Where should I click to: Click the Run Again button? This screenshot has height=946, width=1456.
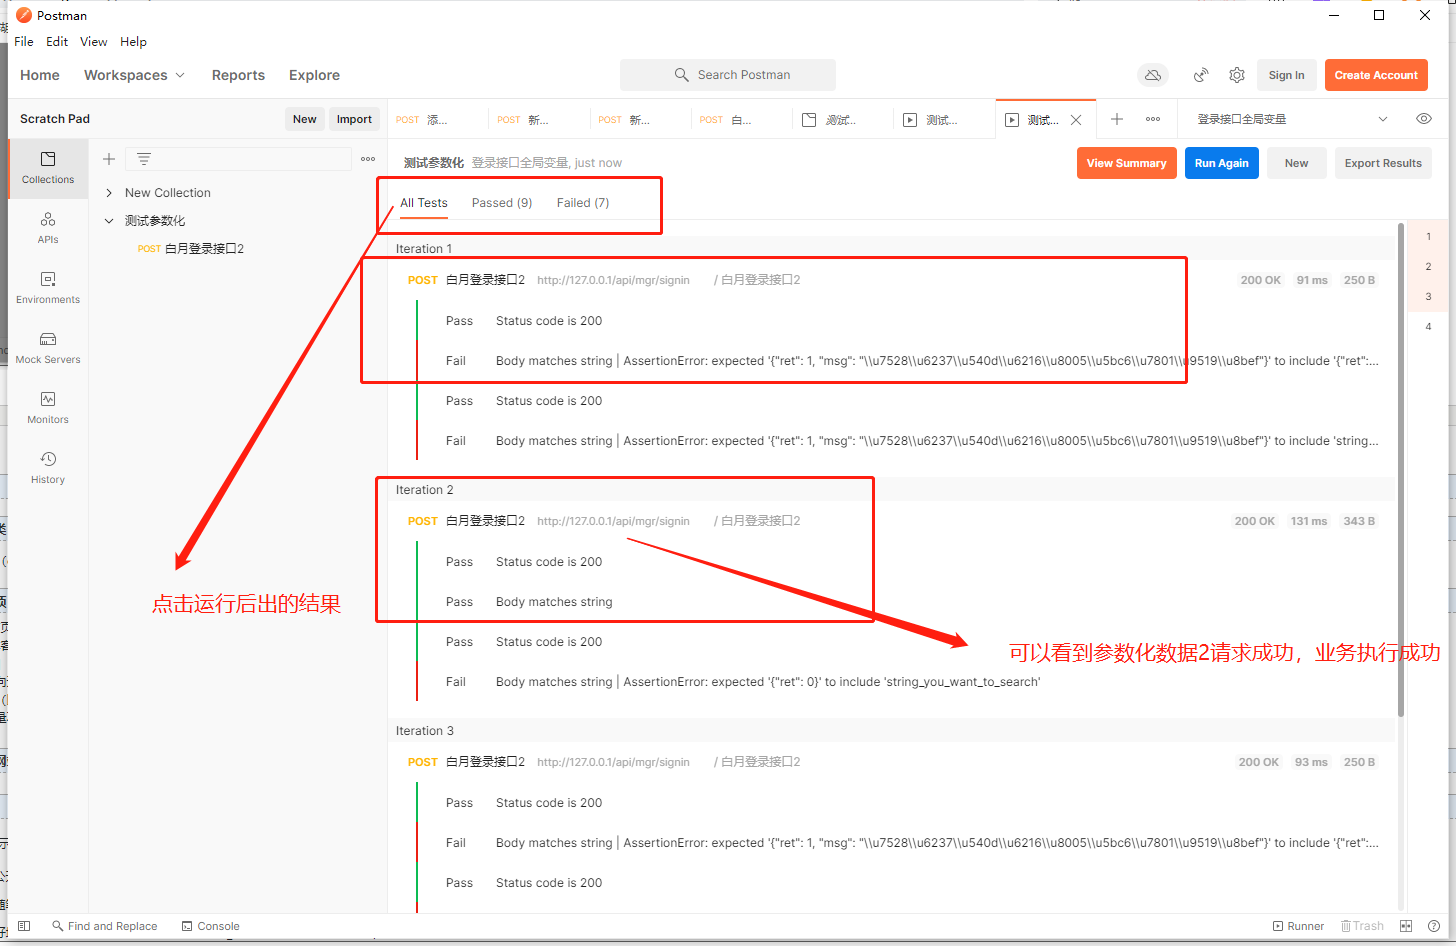1222,163
